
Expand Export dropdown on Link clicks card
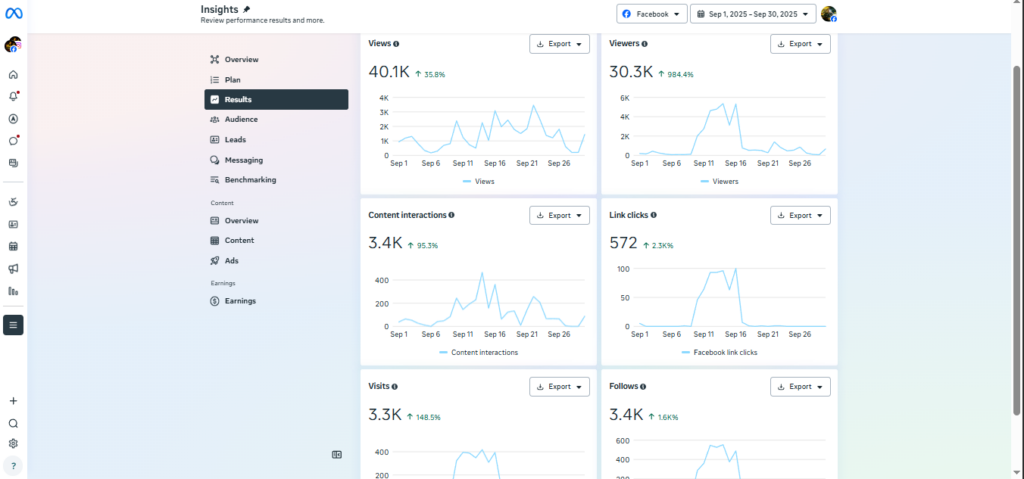[801, 215]
